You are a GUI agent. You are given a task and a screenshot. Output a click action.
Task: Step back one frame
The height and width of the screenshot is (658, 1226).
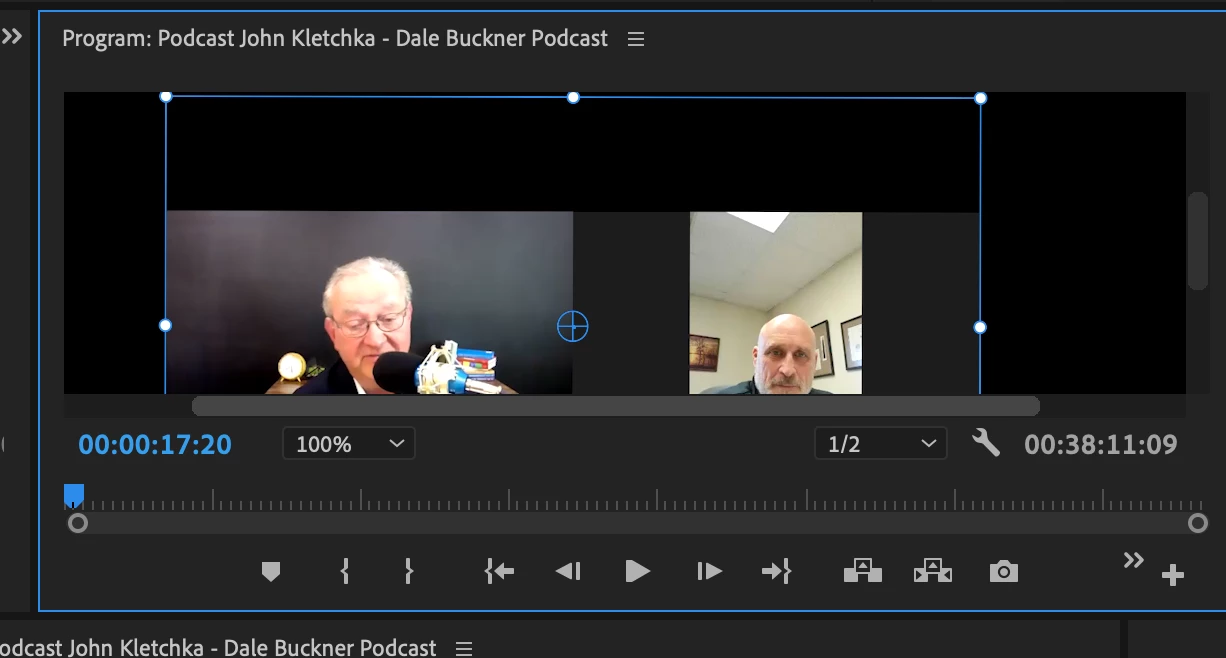[568, 571]
